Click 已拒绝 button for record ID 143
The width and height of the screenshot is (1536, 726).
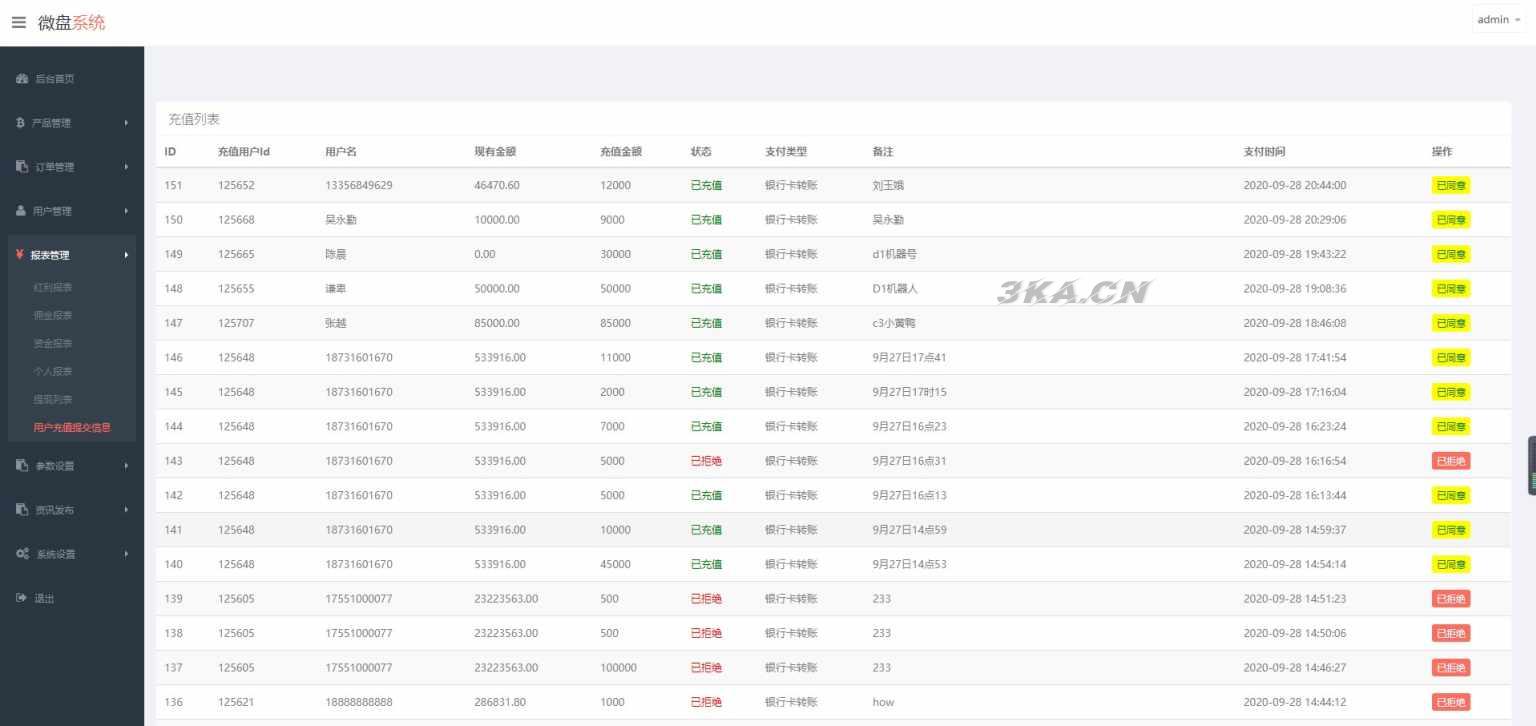click(1450, 461)
